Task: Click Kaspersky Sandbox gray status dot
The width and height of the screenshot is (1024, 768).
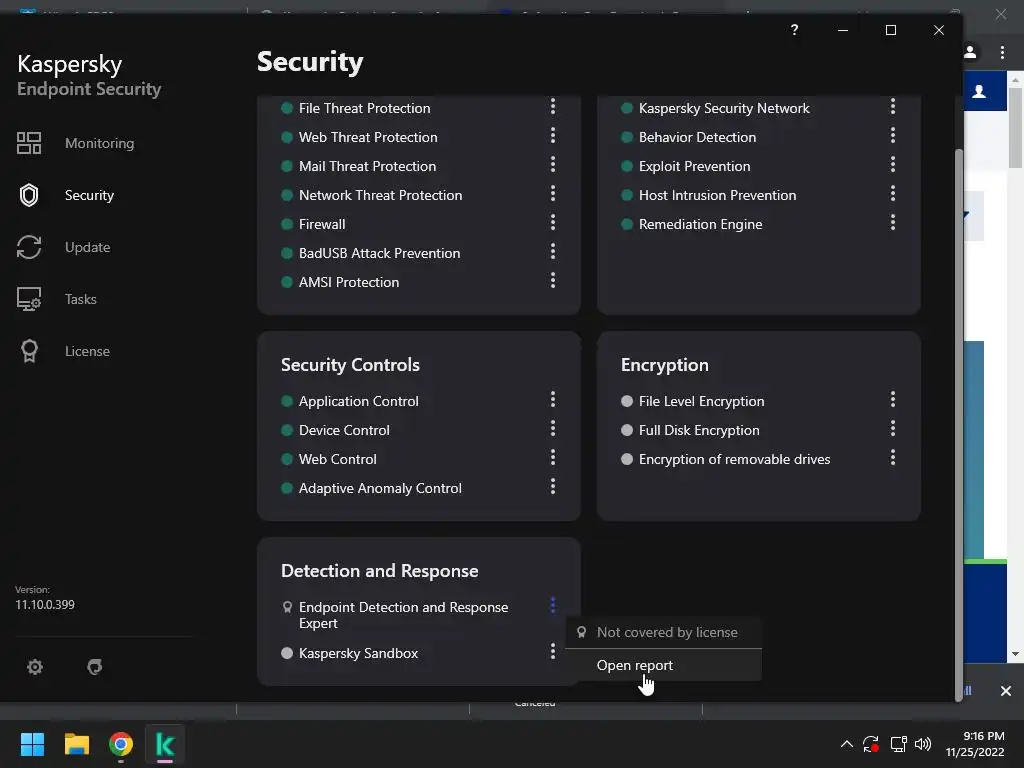Action: 286,653
